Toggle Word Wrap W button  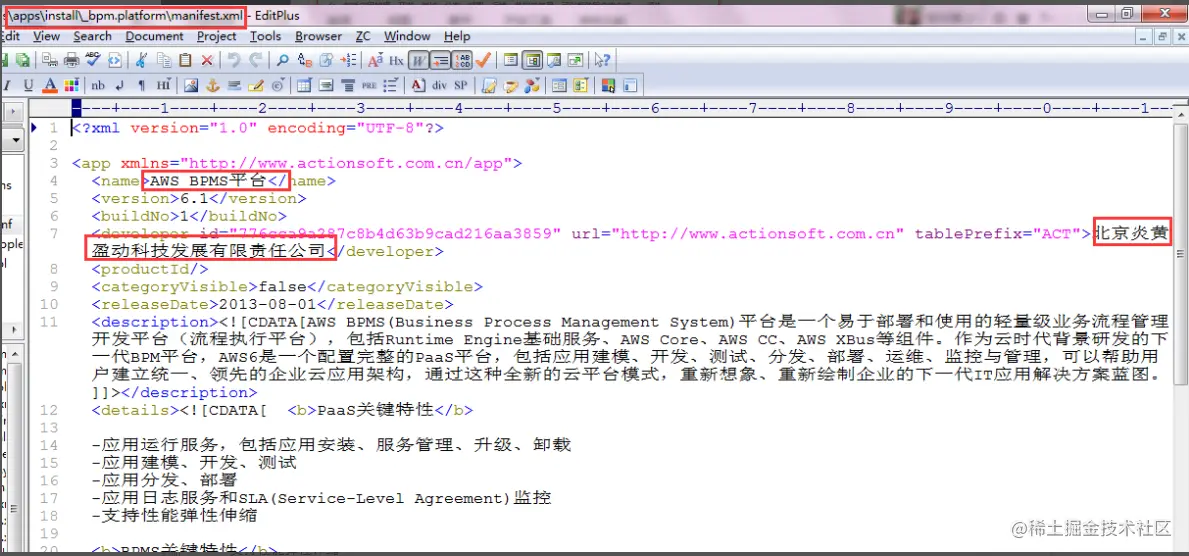pyautogui.click(x=419, y=61)
